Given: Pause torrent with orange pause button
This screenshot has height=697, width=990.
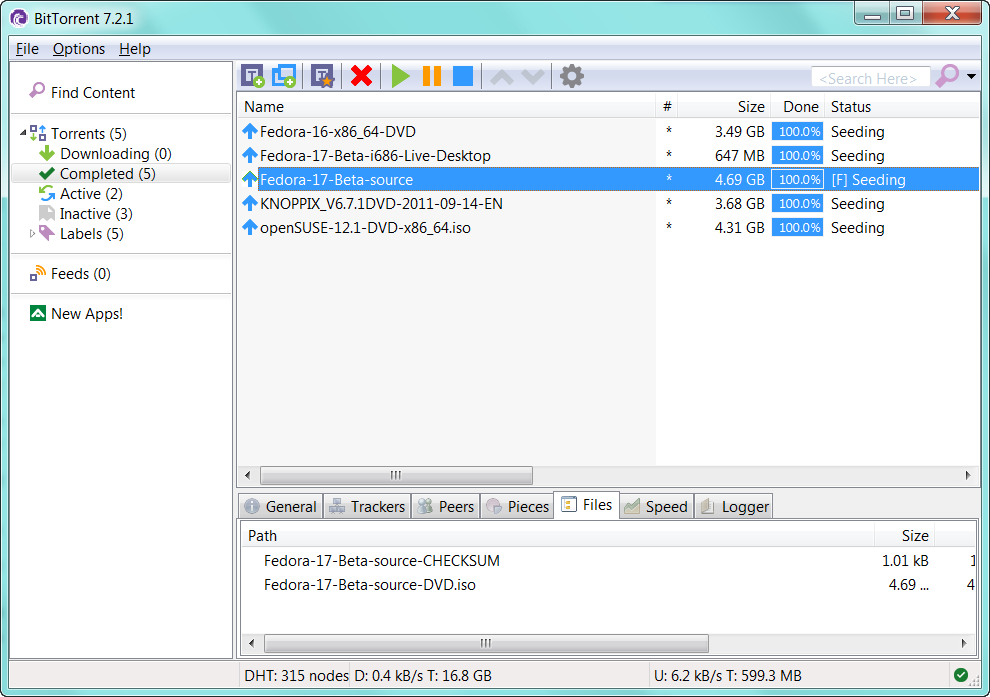Looking at the screenshot, I should coord(432,76).
